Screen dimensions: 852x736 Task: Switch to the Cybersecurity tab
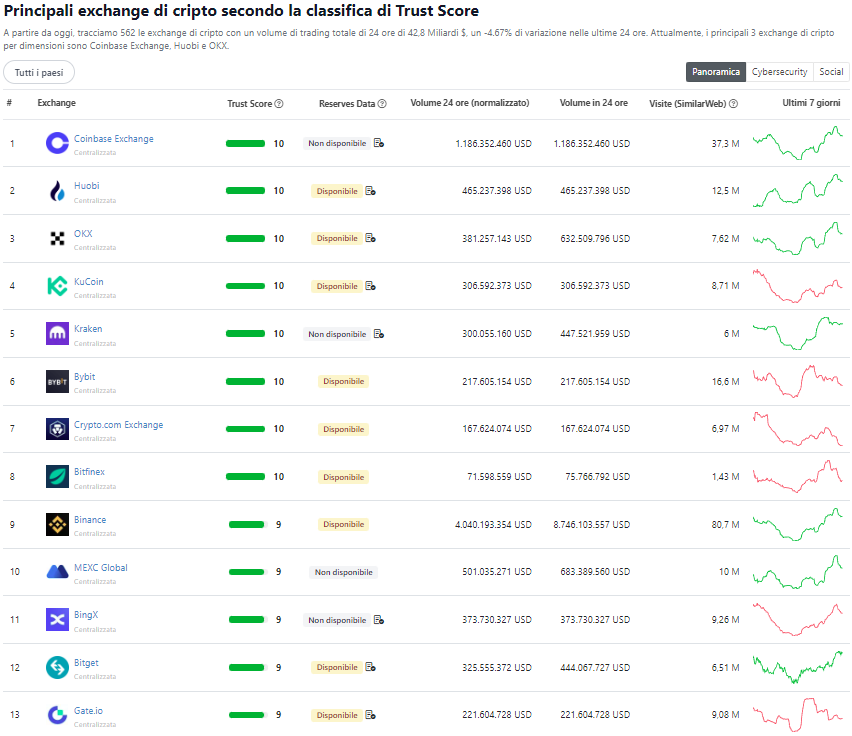pyautogui.click(x=779, y=72)
